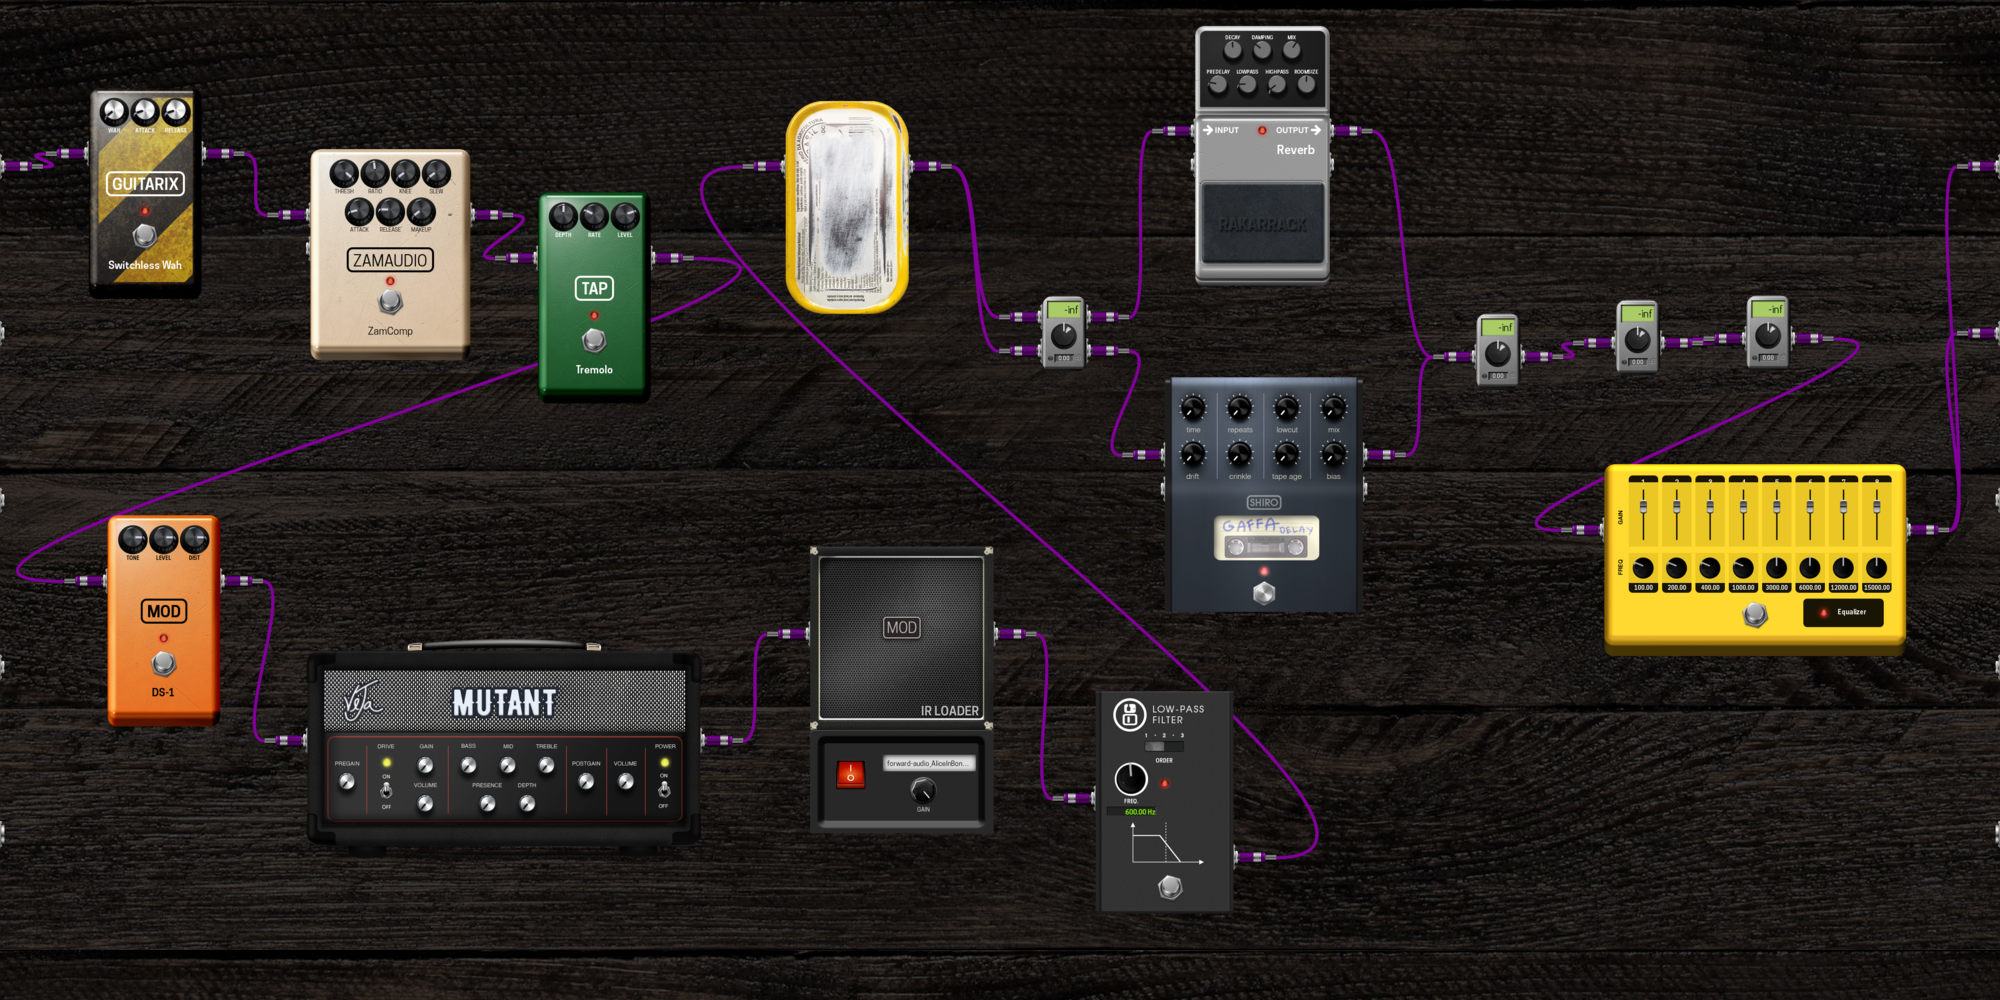Click the ZamComp SLEW knob

click(x=436, y=173)
